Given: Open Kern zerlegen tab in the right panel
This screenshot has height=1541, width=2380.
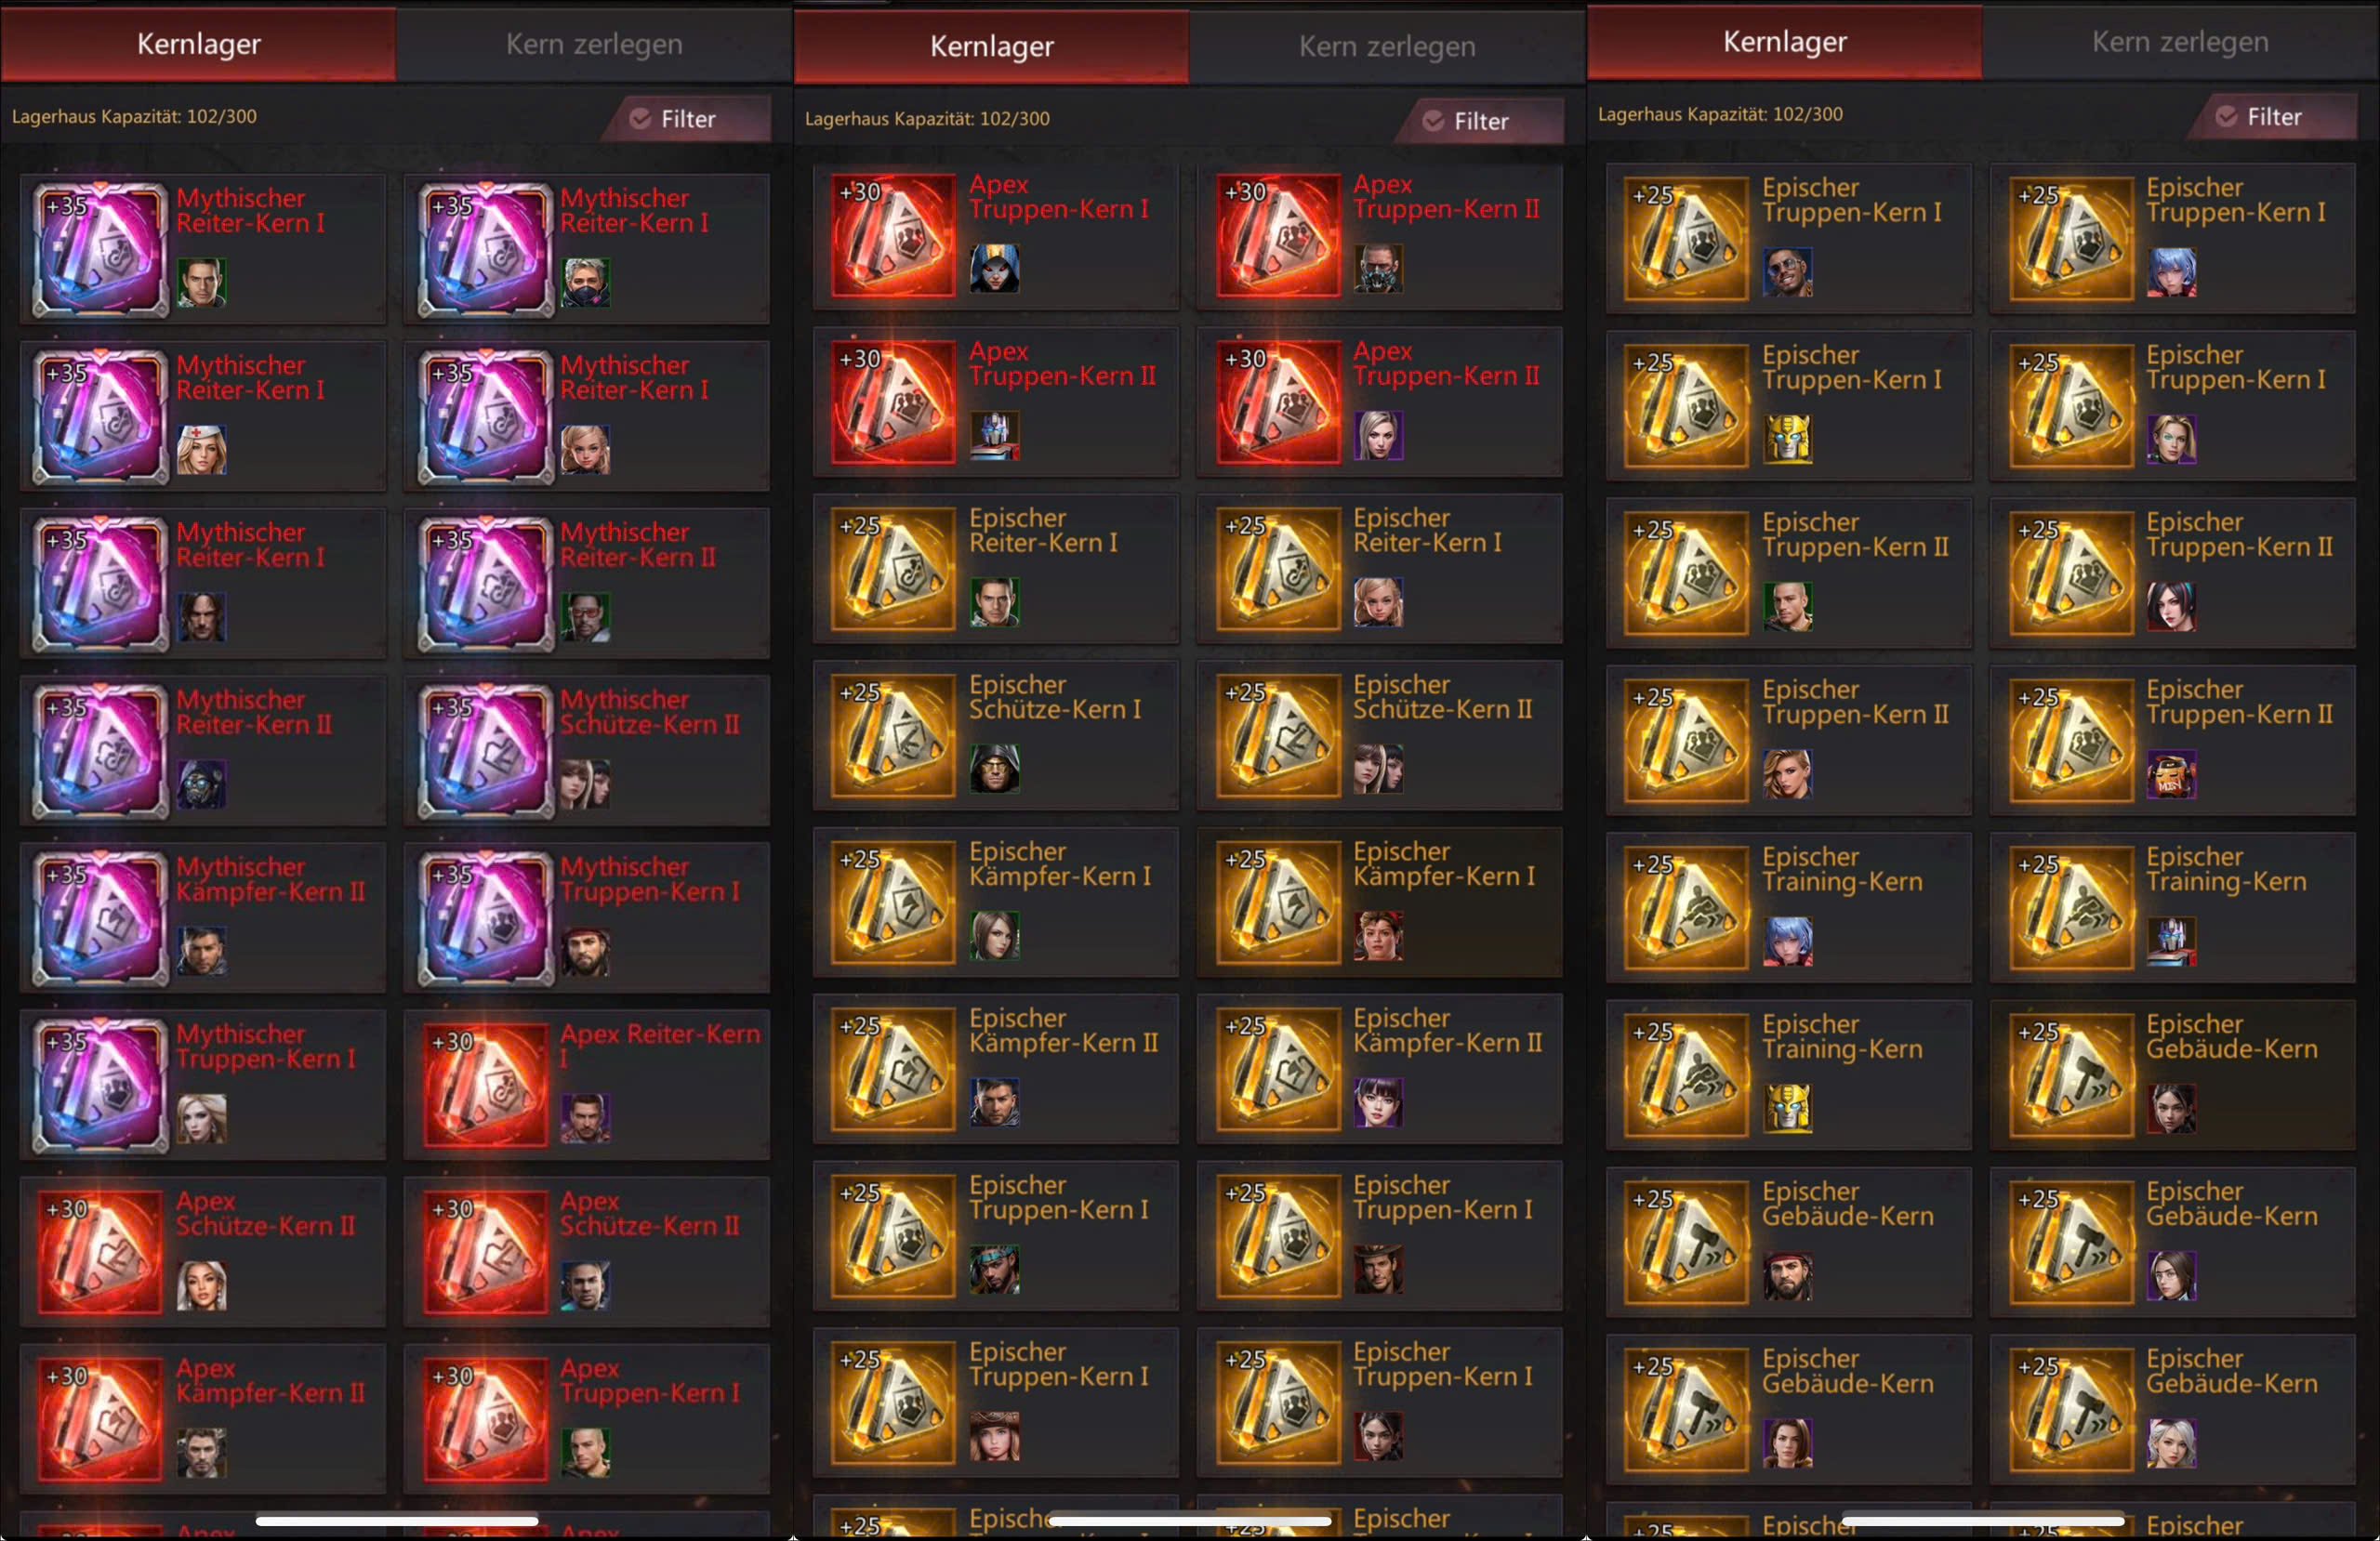Looking at the screenshot, I should [x=2180, y=42].
